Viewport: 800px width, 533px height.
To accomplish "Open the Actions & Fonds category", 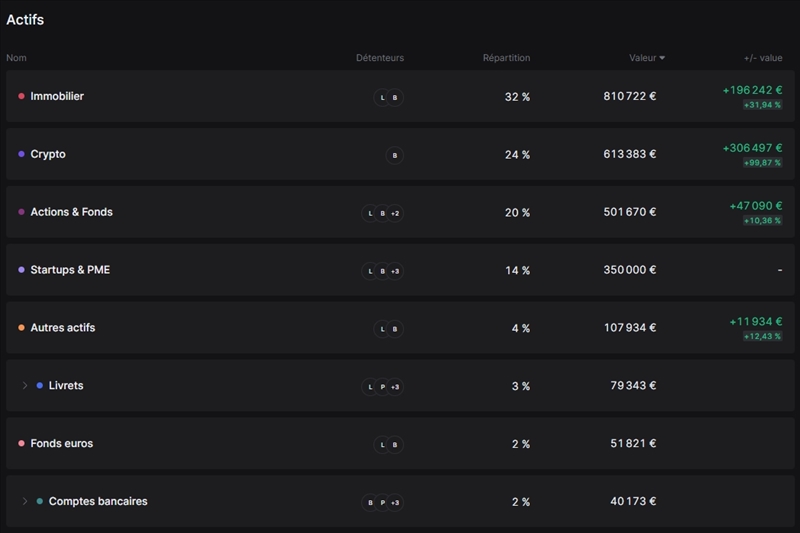I will pos(71,213).
